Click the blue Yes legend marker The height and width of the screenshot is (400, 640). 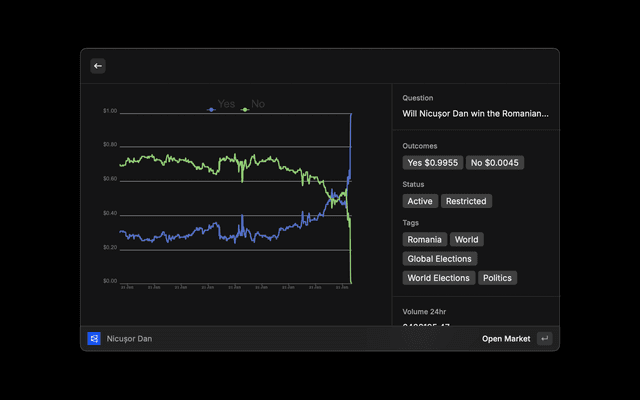pyautogui.click(x=211, y=105)
